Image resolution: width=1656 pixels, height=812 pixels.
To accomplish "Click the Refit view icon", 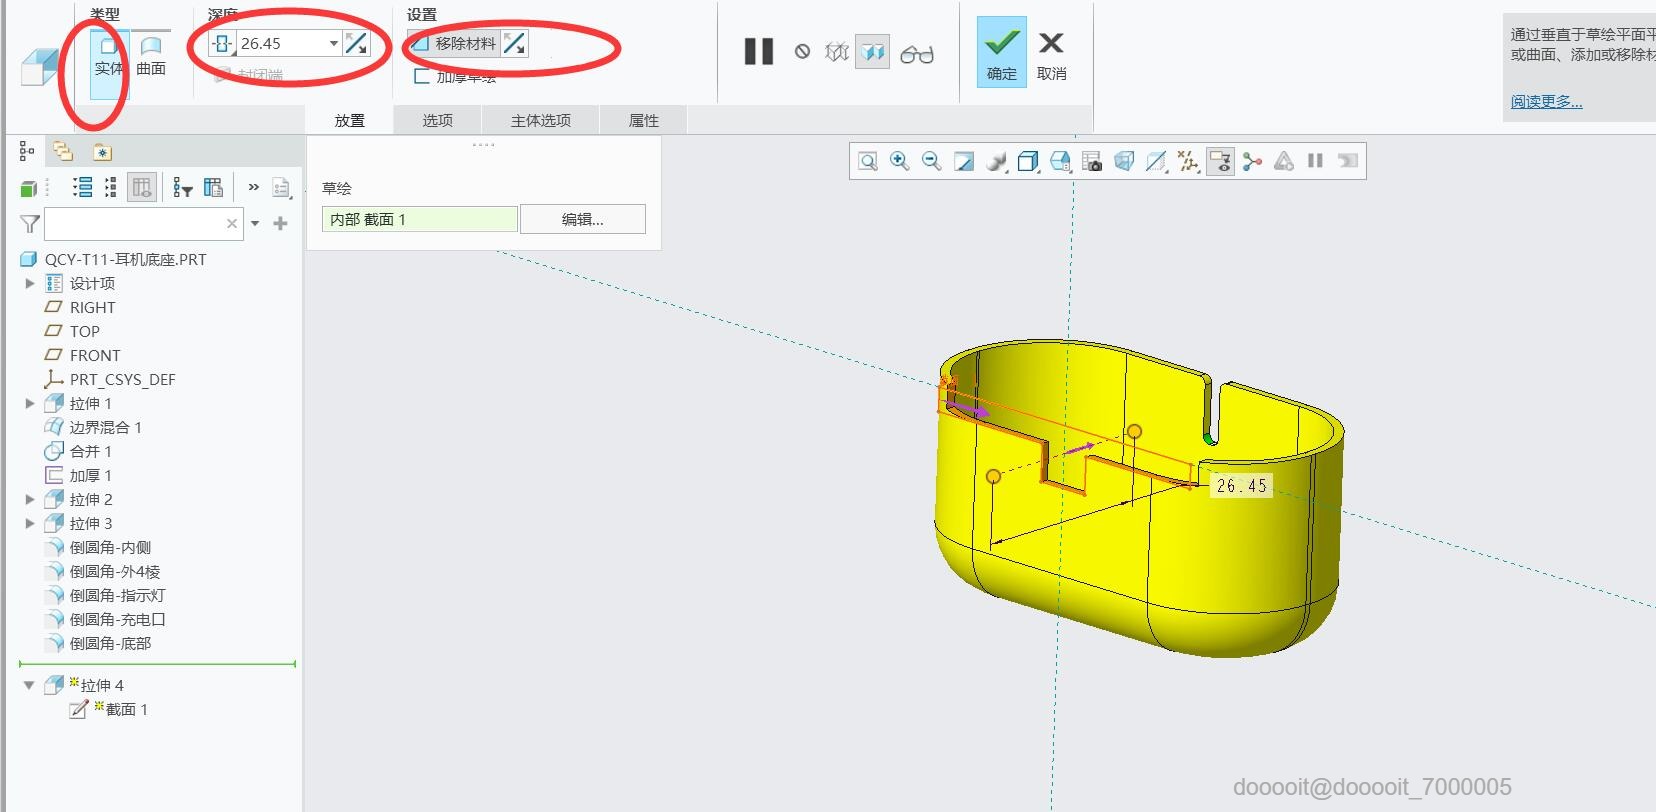I will tap(868, 161).
